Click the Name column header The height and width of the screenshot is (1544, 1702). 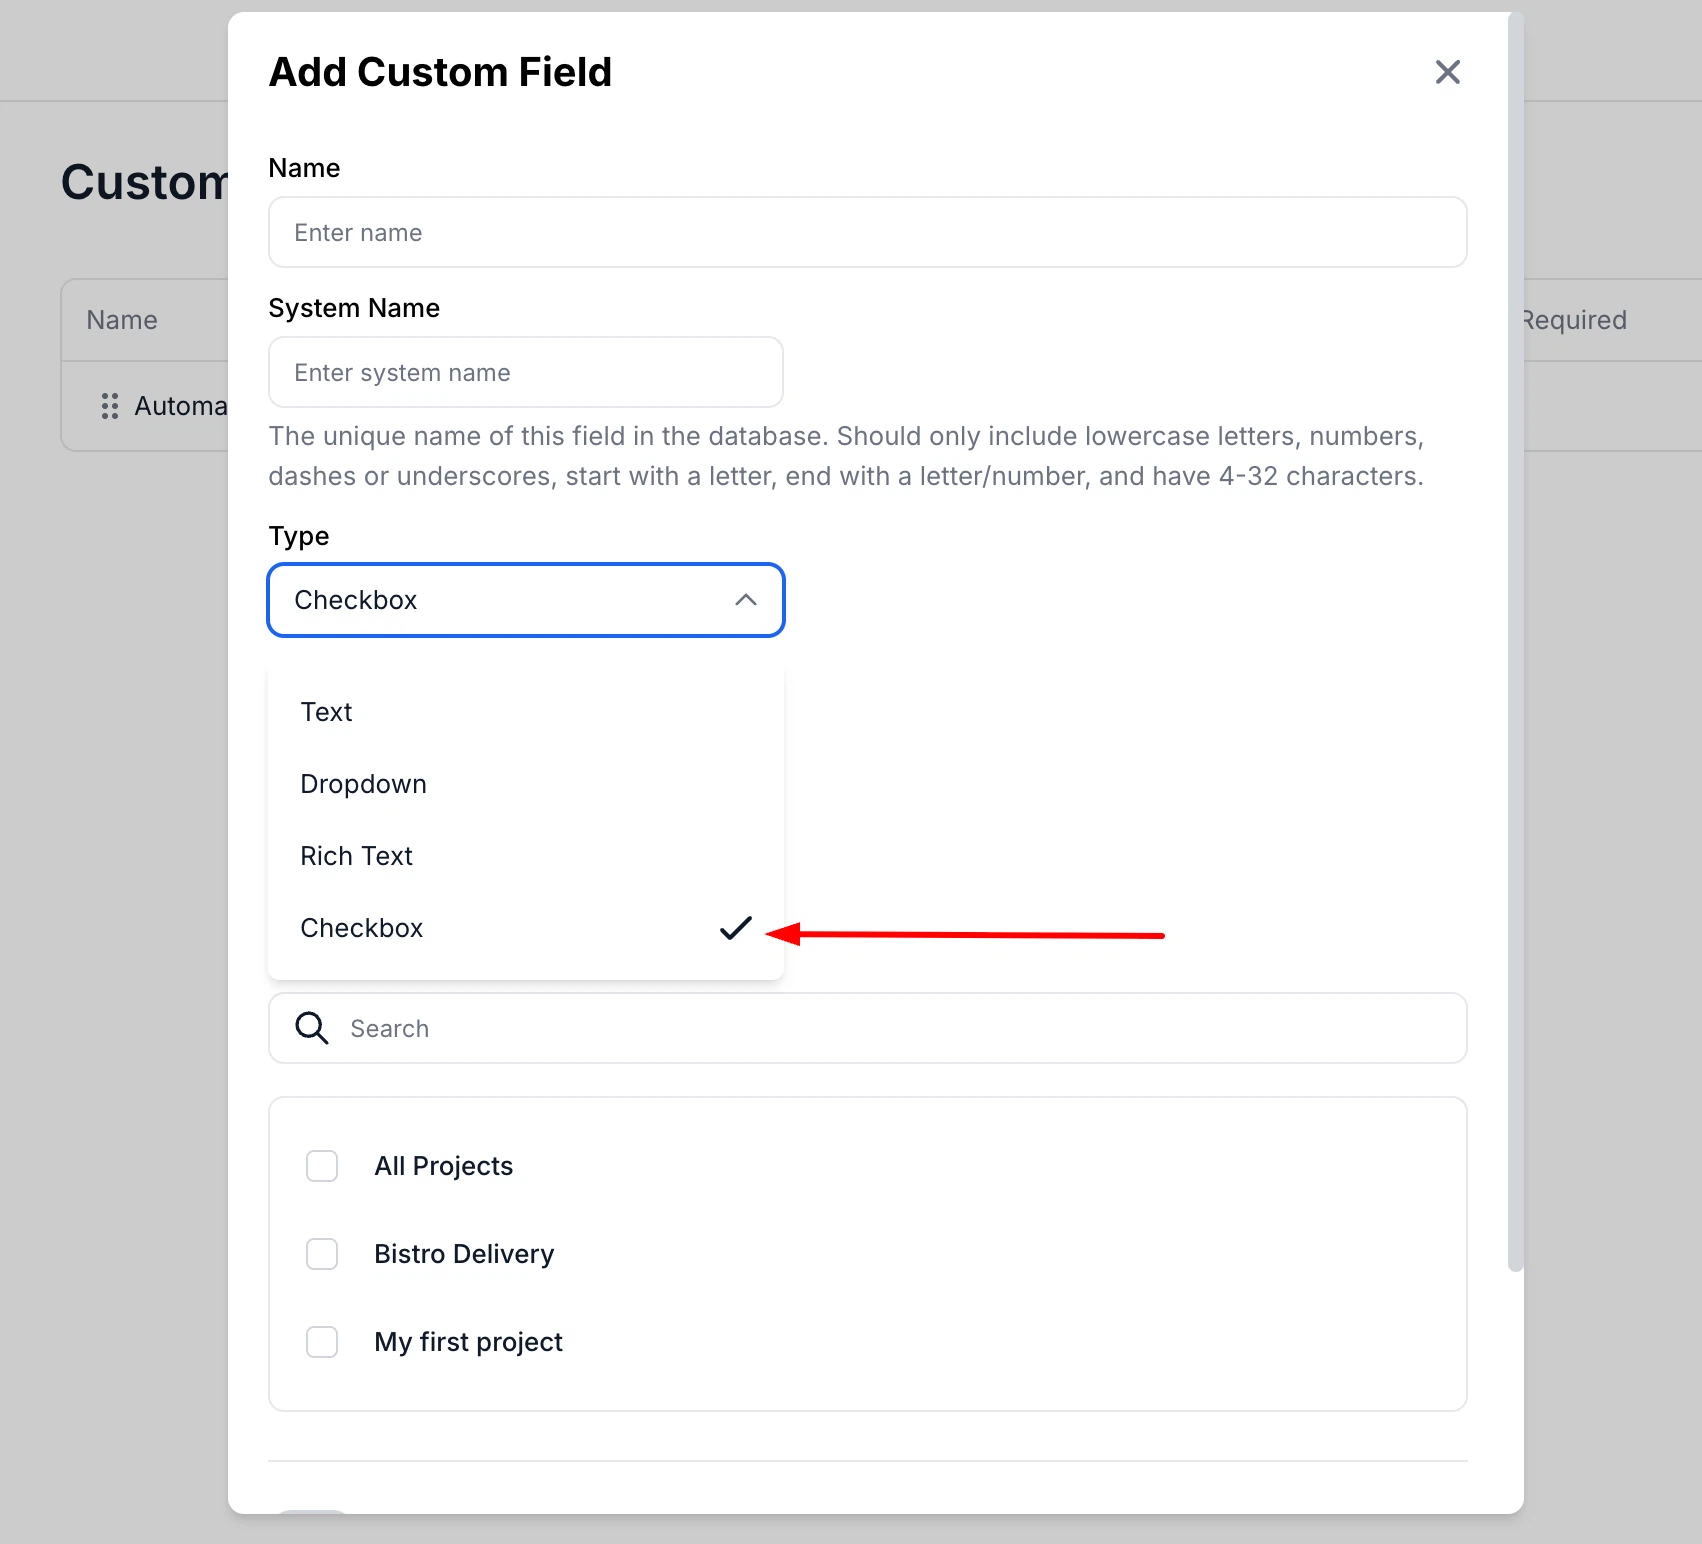click(121, 320)
